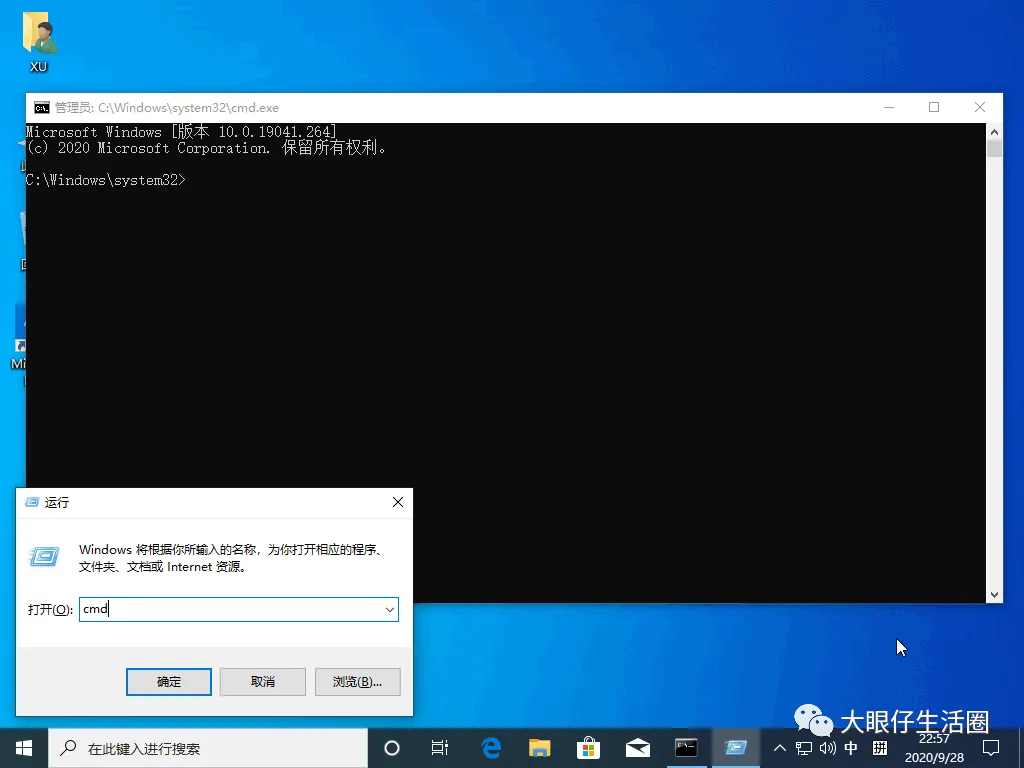Image resolution: width=1024 pixels, height=768 pixels.
Task: Open the Run dialog combo box dropdown
Action: click(x=390, y=609)
